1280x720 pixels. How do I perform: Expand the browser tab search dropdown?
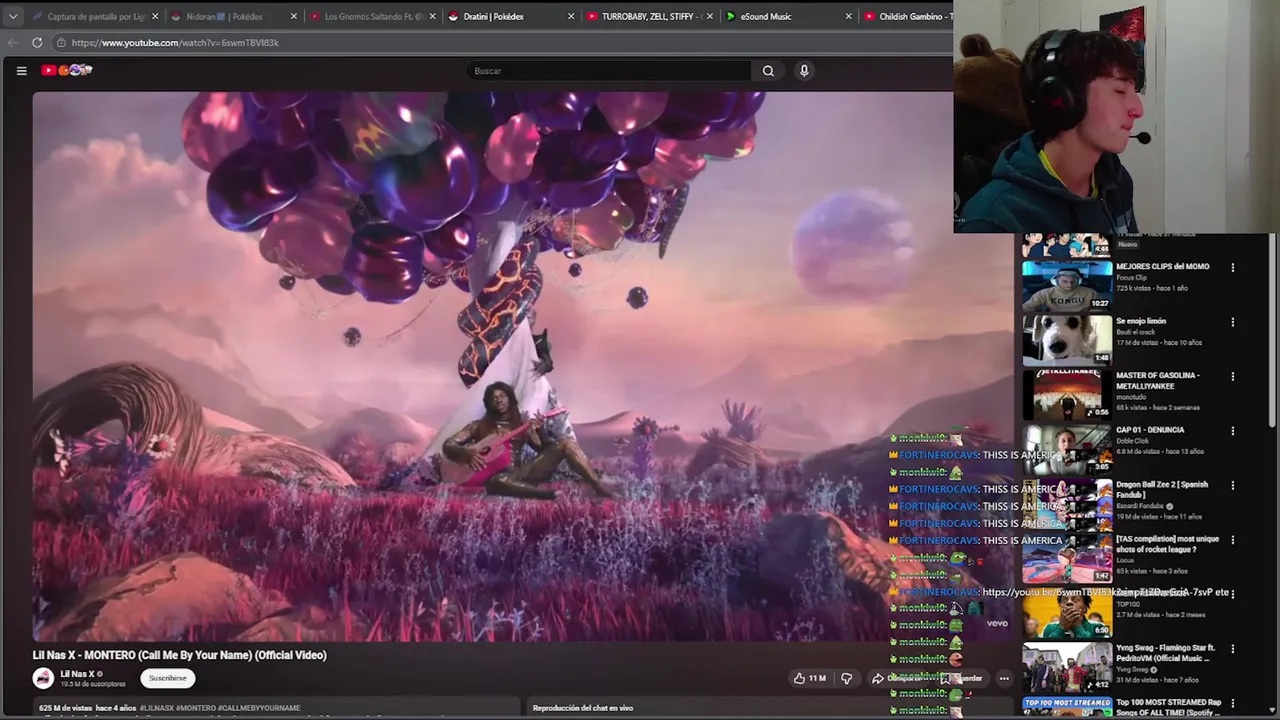pos(12,16)
